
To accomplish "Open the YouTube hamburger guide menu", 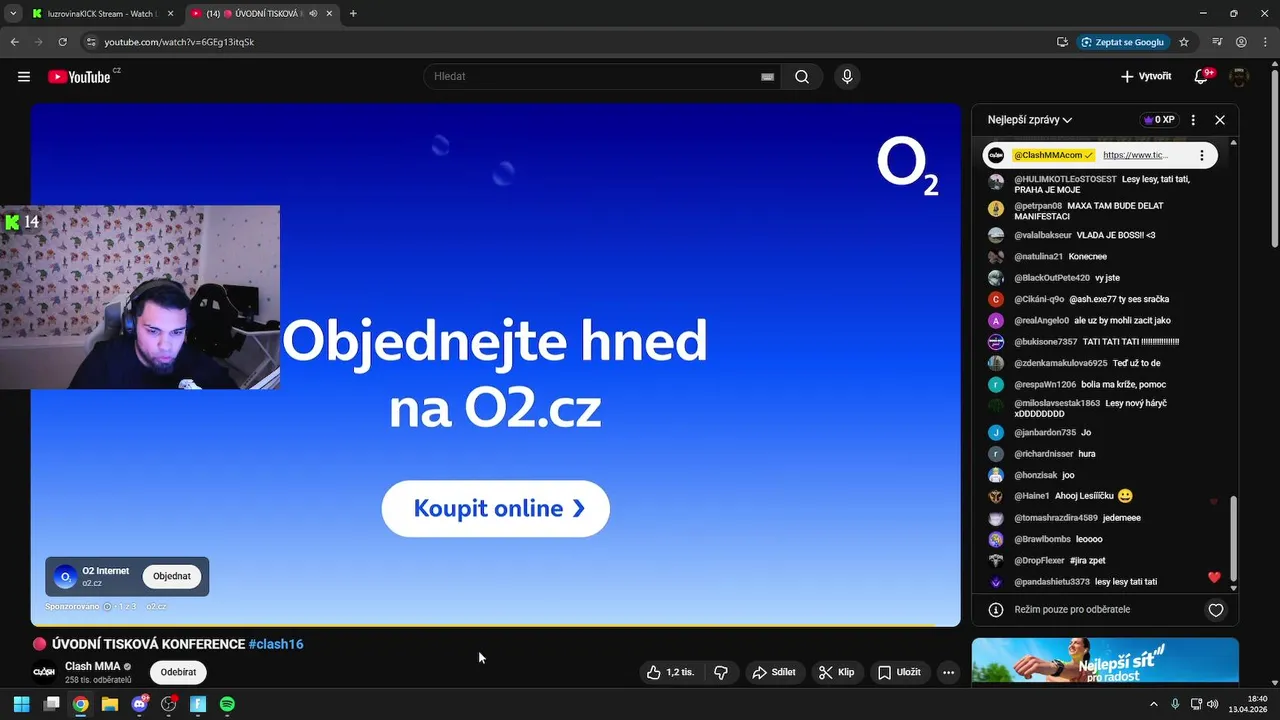I will tap(24, 77).
